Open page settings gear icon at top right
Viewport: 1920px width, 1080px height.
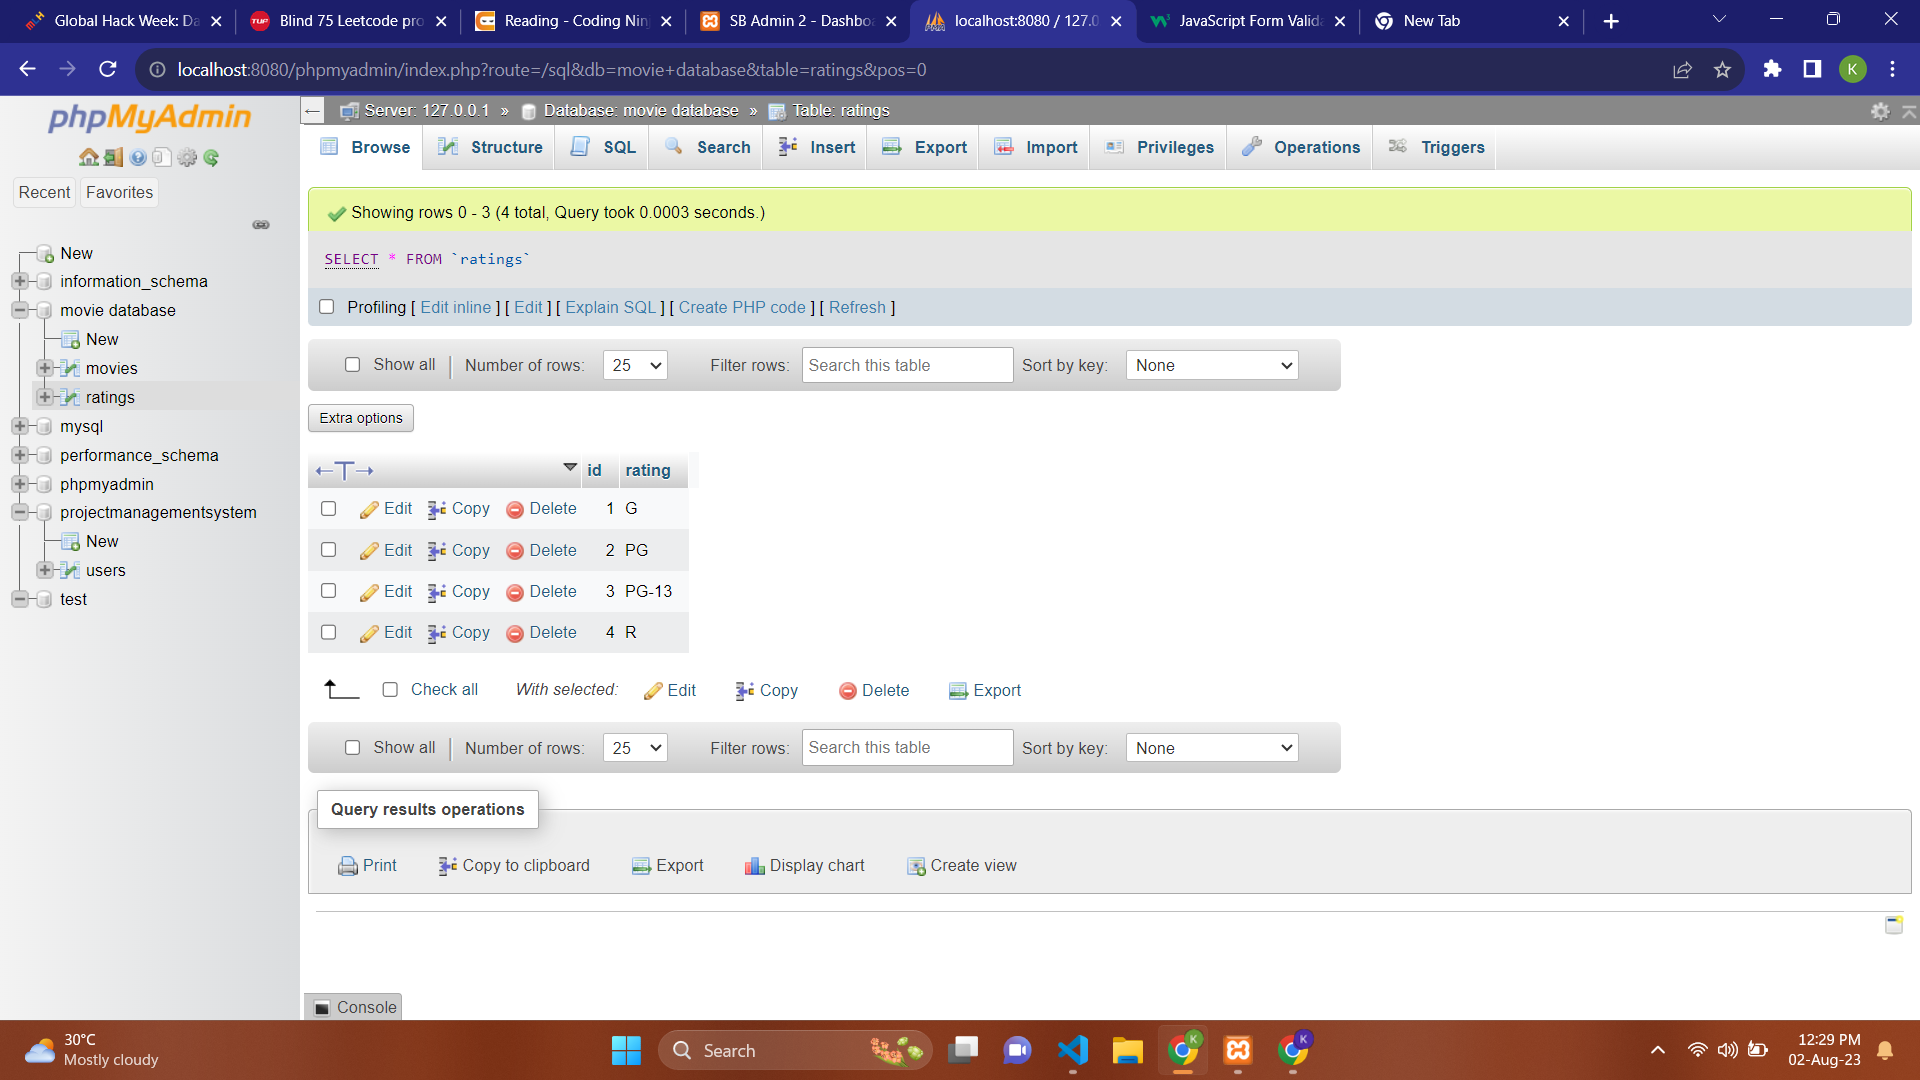pyautogui.click(x=1880, y=111)
